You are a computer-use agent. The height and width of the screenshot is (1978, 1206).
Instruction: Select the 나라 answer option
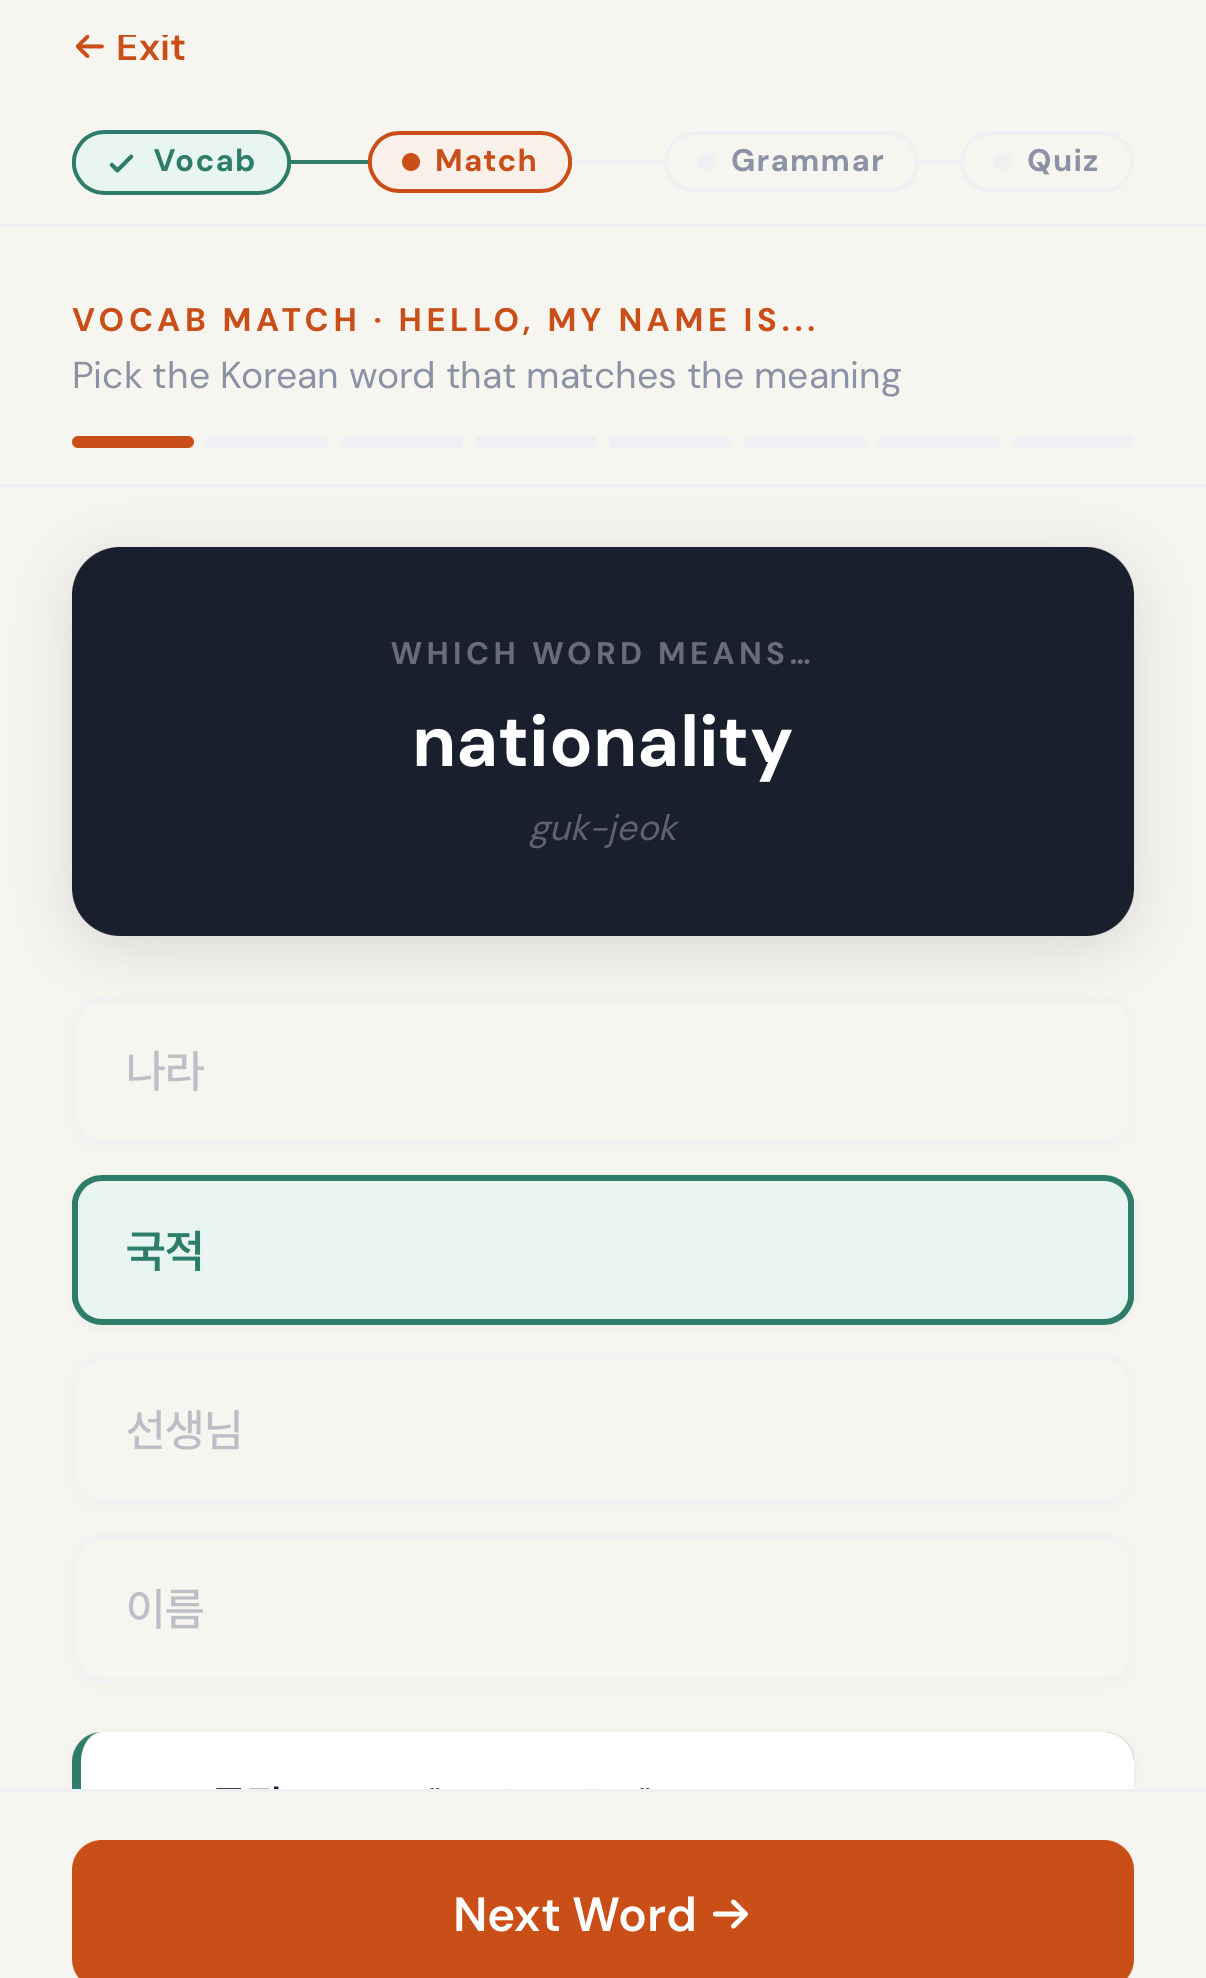pyautogui.click(x=601, y=1071)
